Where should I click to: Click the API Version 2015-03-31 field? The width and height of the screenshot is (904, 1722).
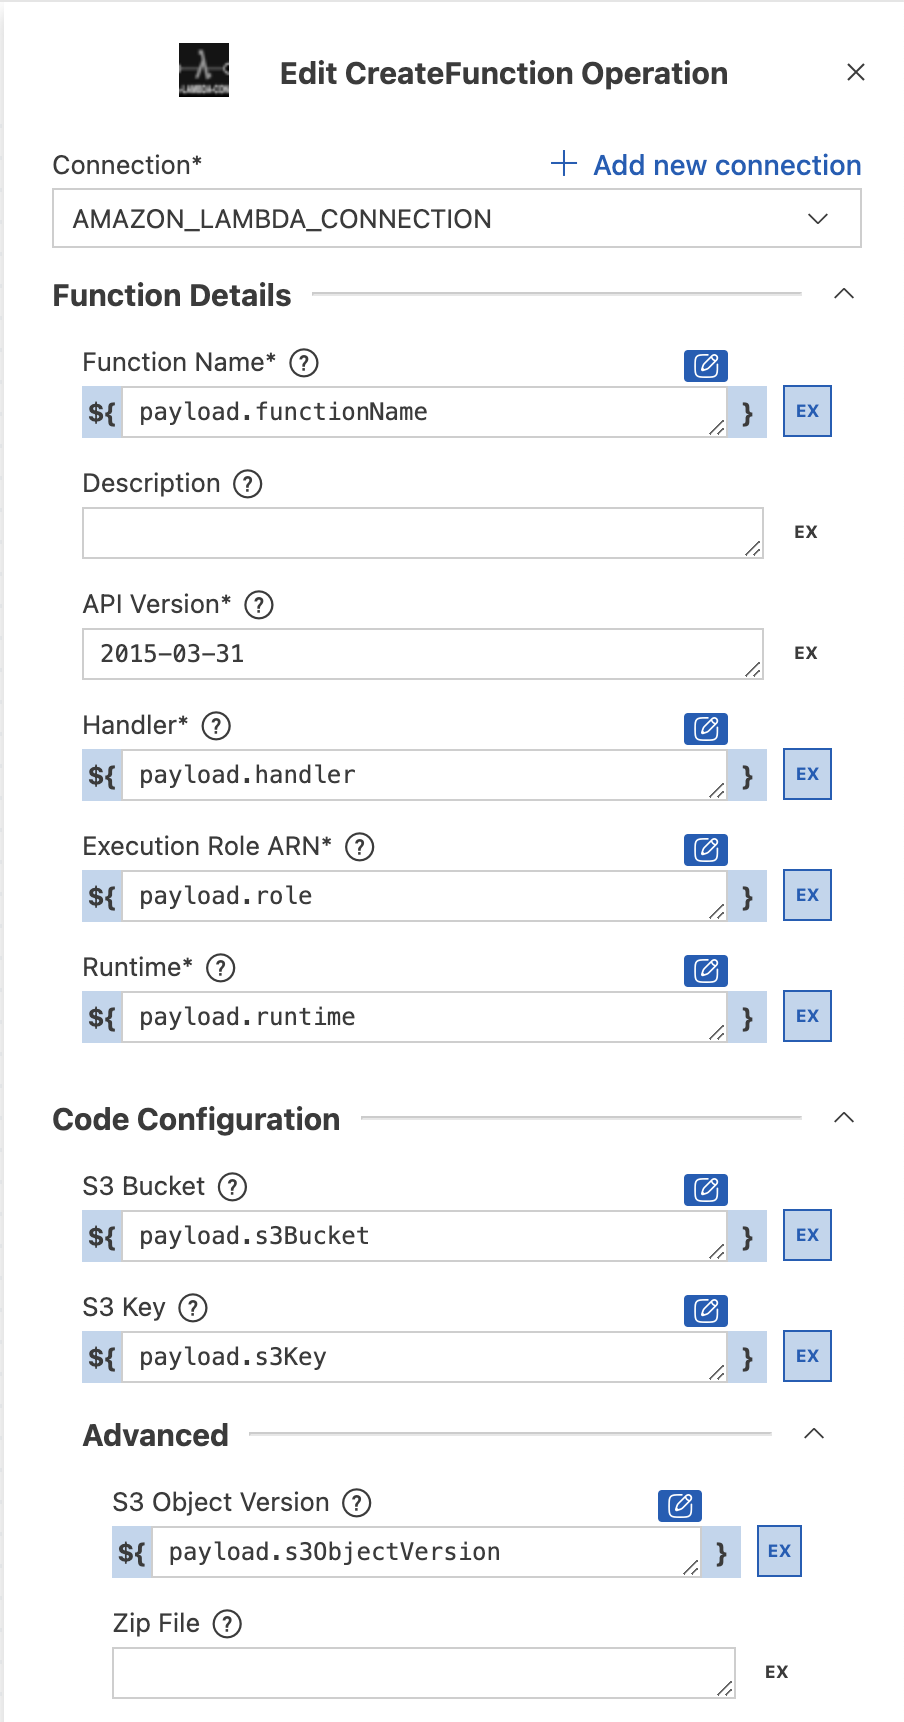point(423,654)
